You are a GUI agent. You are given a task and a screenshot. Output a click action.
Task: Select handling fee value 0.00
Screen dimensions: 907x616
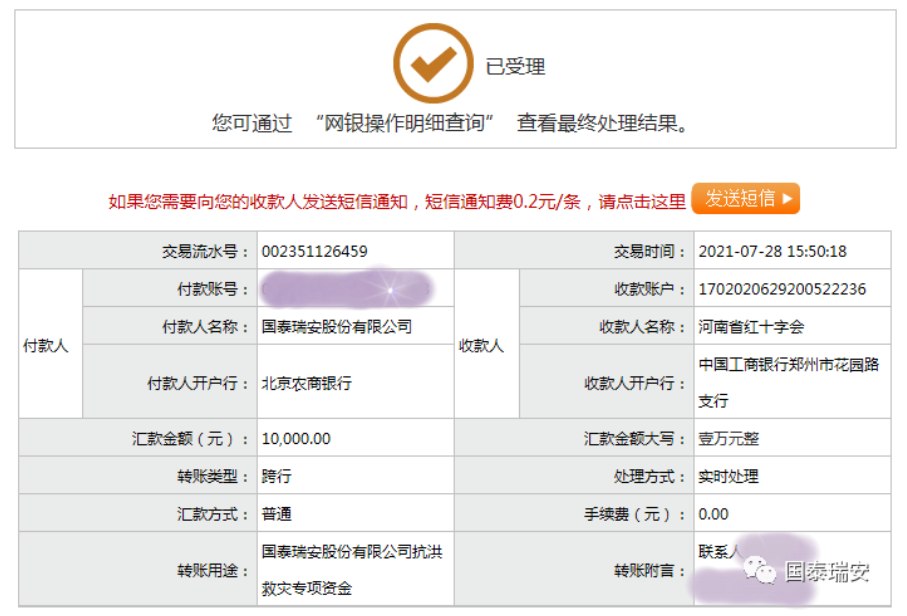713,514
